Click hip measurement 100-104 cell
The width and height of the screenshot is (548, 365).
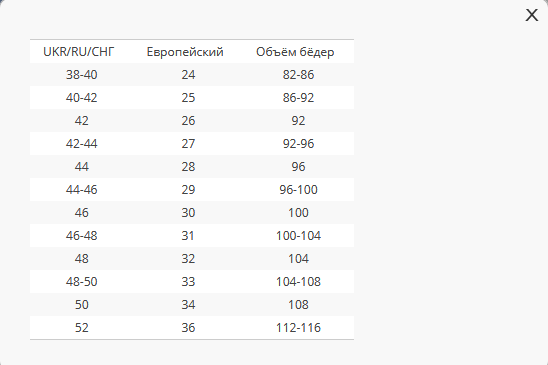coord(298,236)
